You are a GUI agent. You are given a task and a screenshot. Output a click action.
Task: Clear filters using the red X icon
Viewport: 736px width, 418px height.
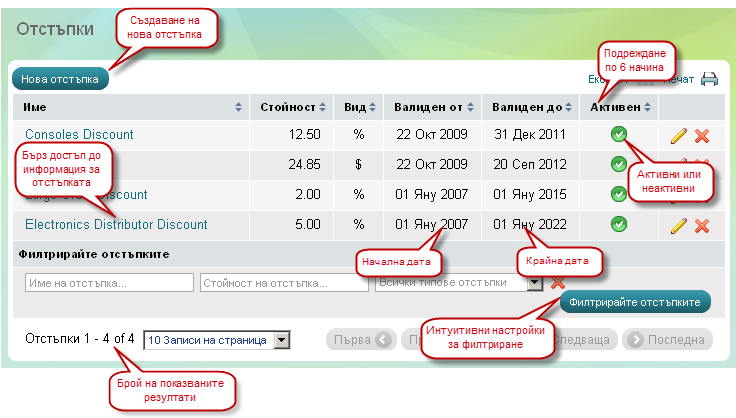[x=557, y=285]
